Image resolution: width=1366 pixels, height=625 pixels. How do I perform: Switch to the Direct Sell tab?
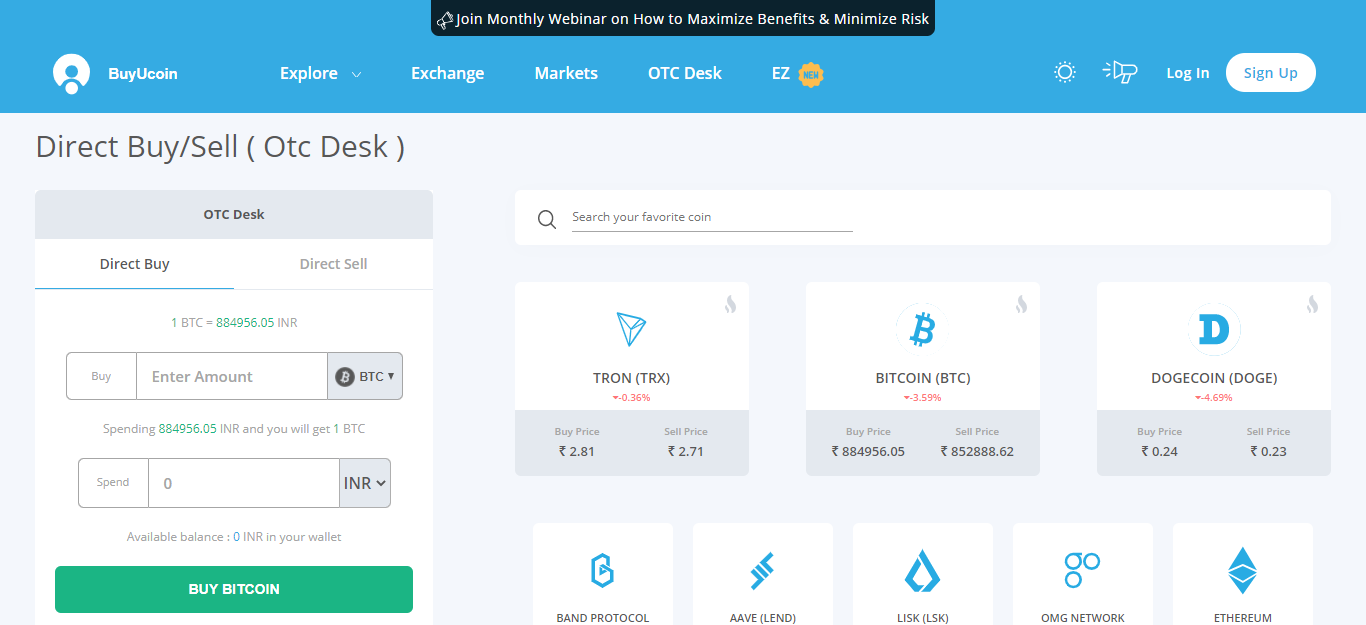(x=333, y=264)
